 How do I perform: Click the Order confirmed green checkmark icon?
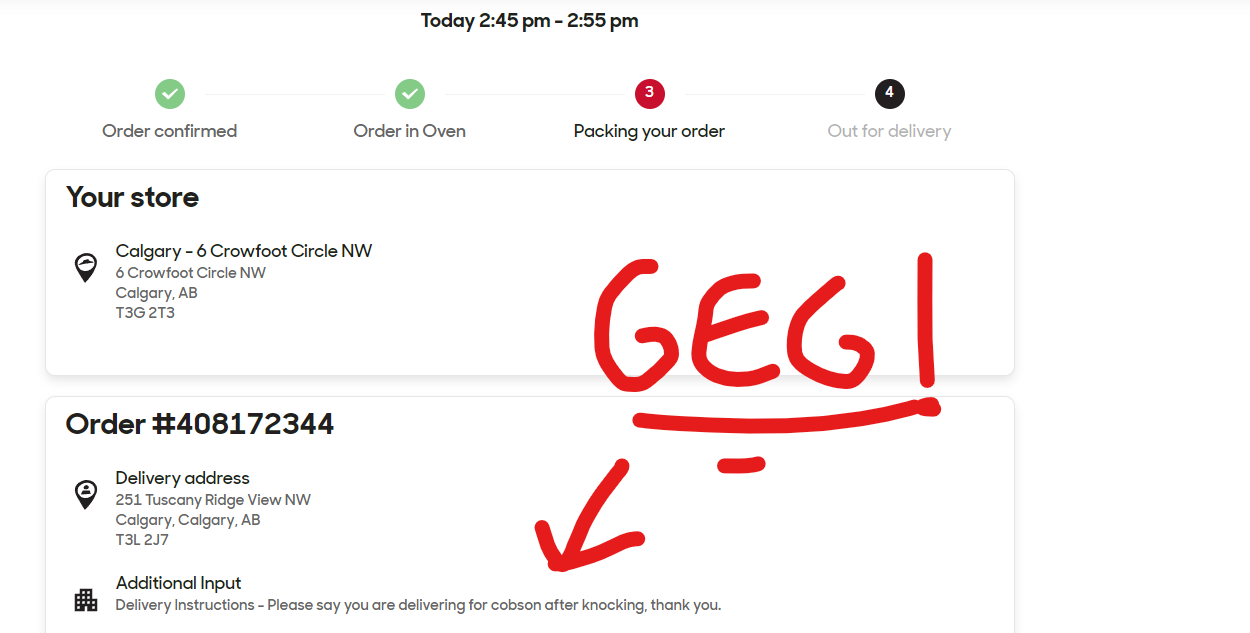(170, 94)
